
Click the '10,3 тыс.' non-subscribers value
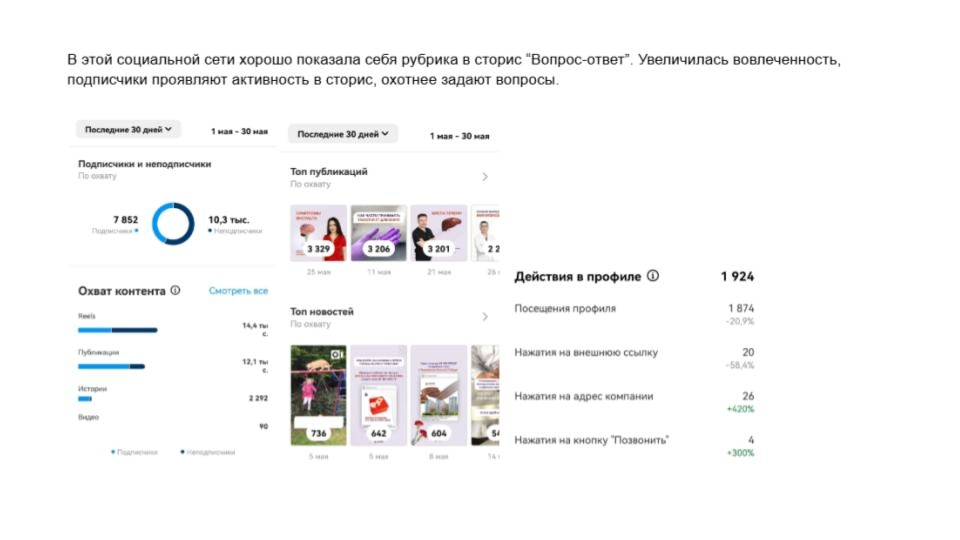tap(228, 219)
